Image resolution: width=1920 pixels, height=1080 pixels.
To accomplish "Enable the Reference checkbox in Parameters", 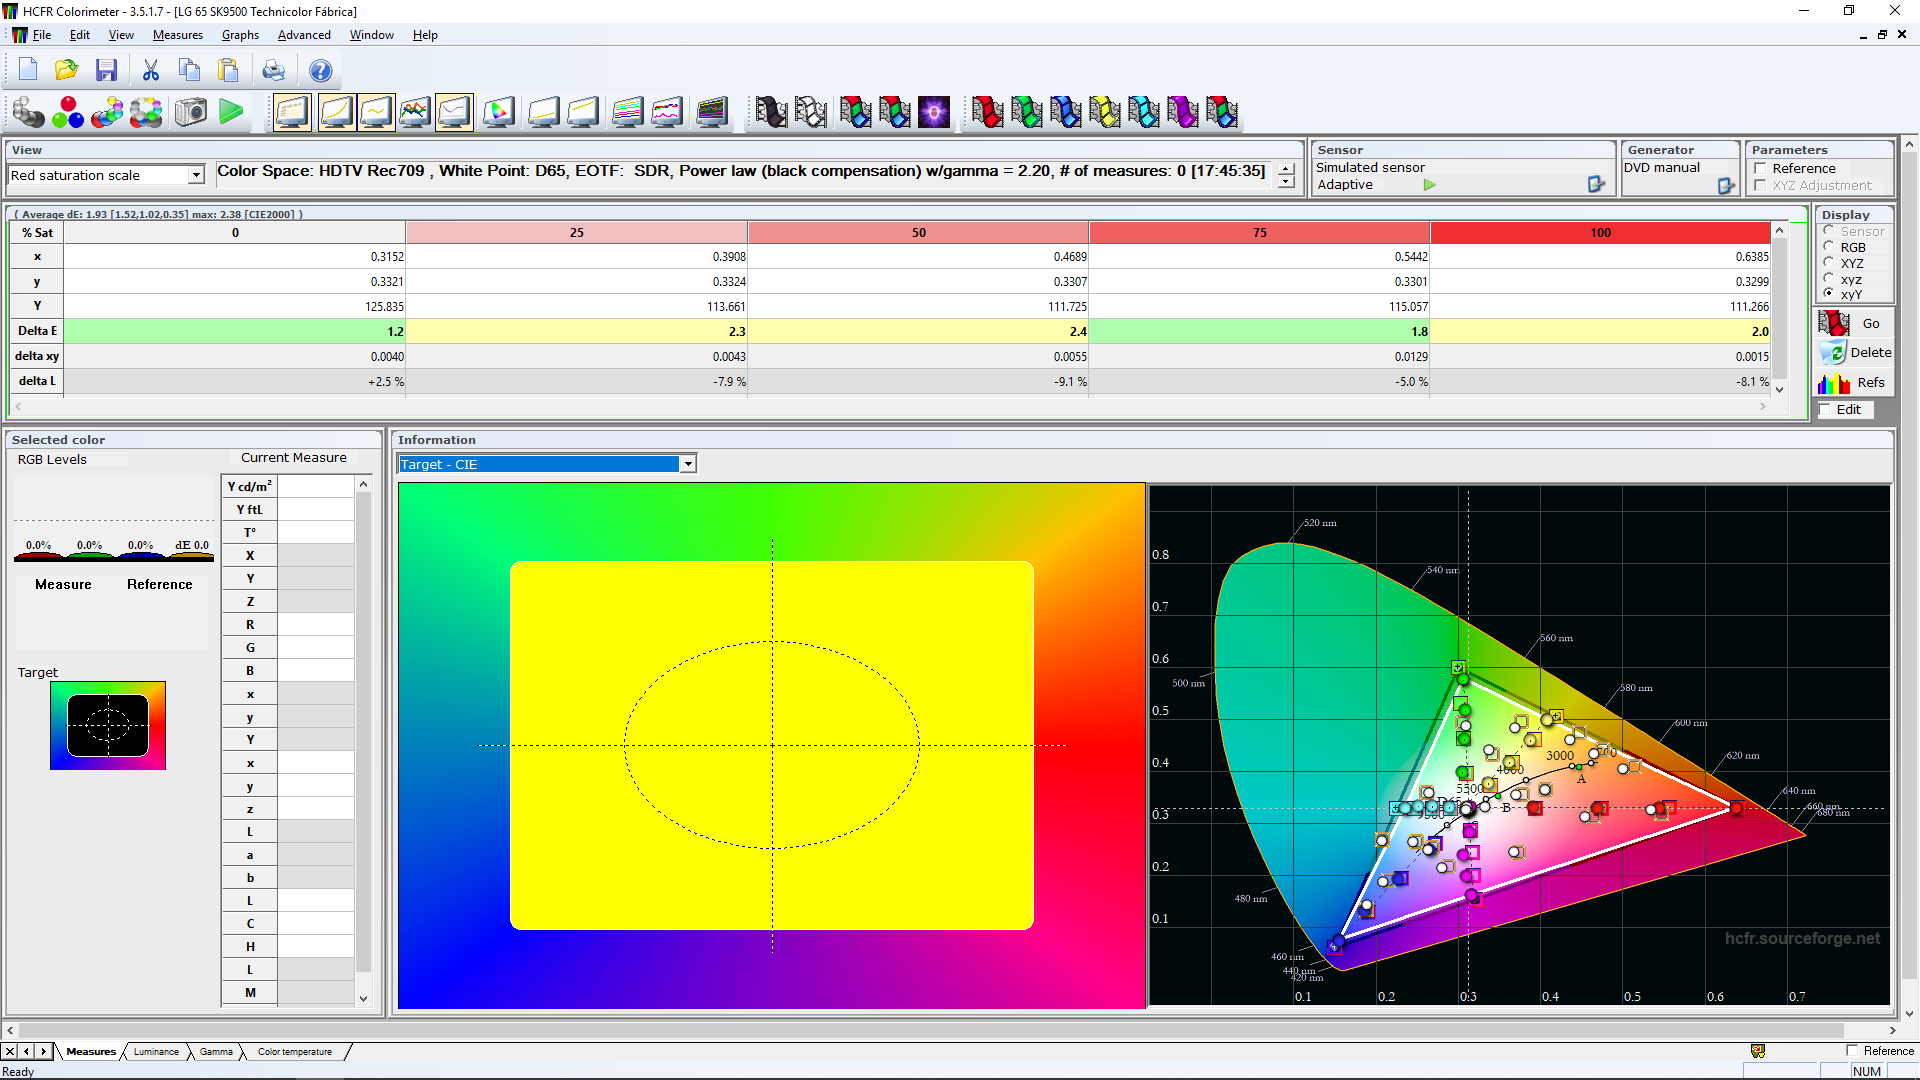I will click(x=1760, y=169).
